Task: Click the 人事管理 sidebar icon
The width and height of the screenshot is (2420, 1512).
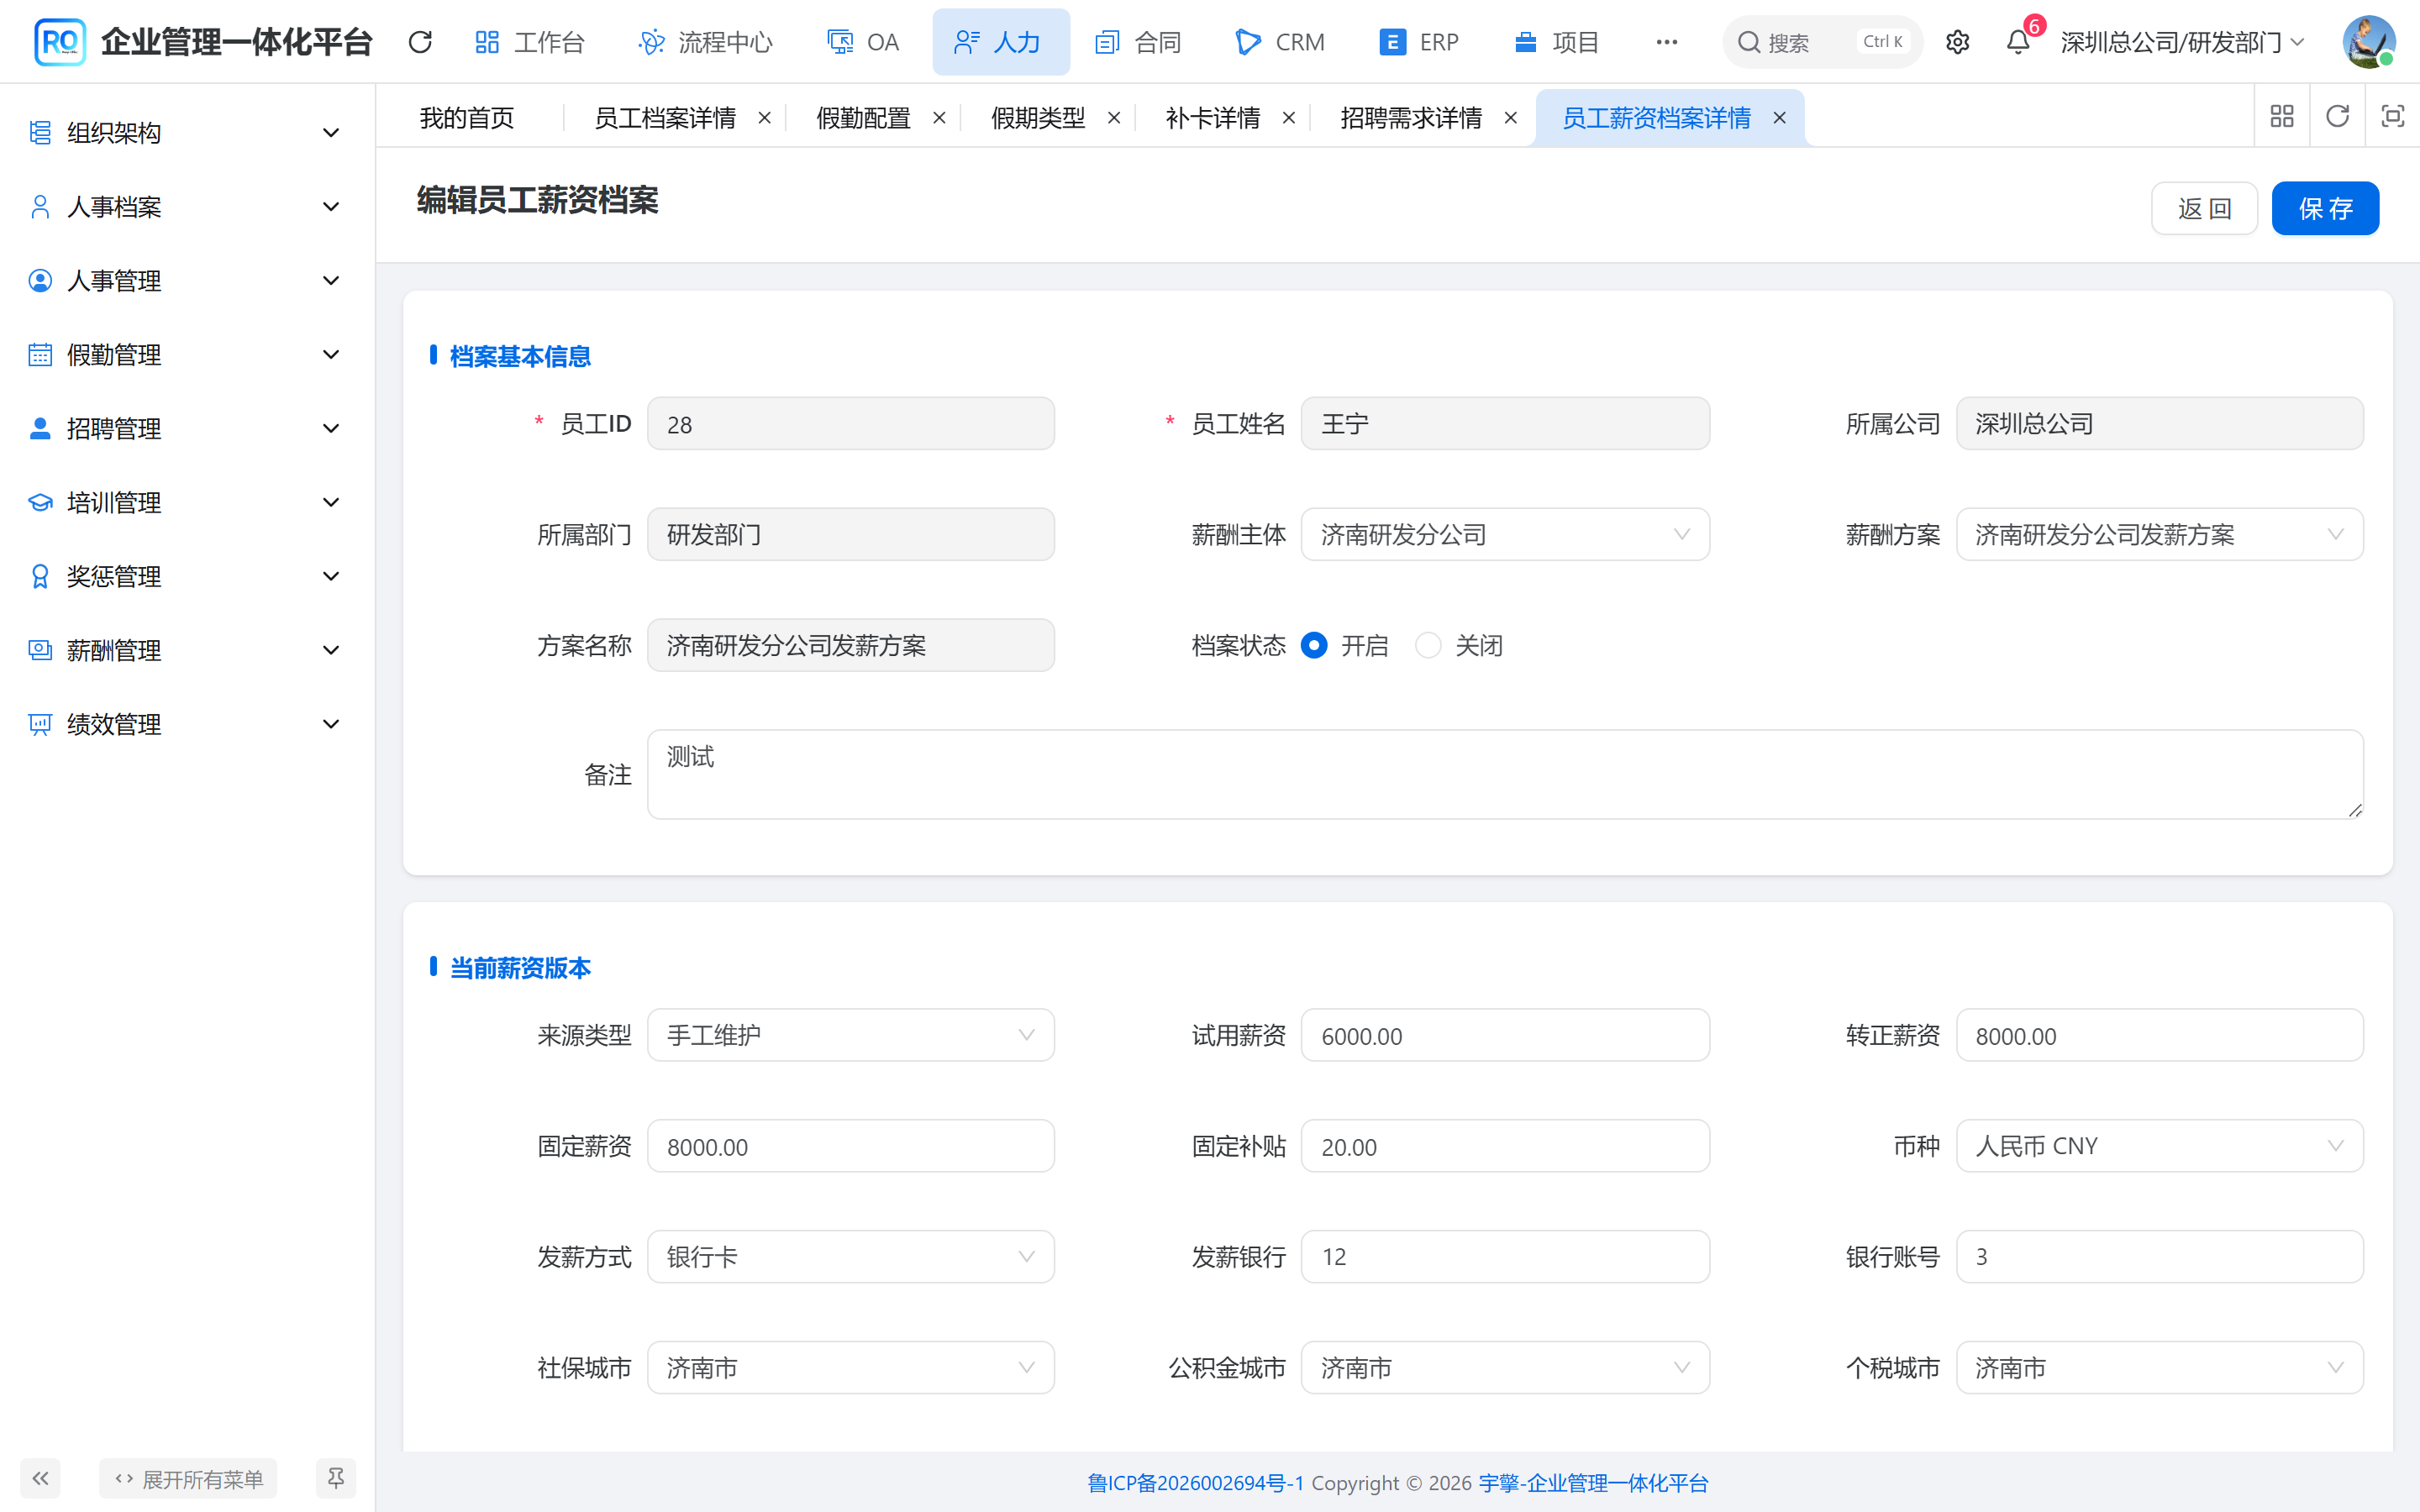Action: coord(40,281)
